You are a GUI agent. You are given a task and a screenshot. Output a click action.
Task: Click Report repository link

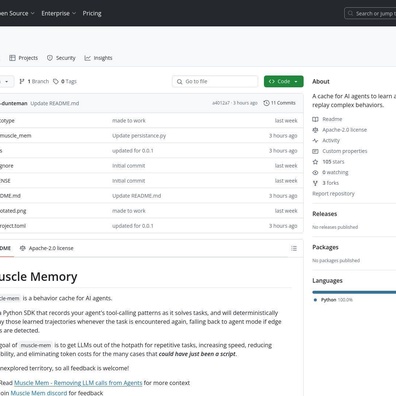(333, 194)
